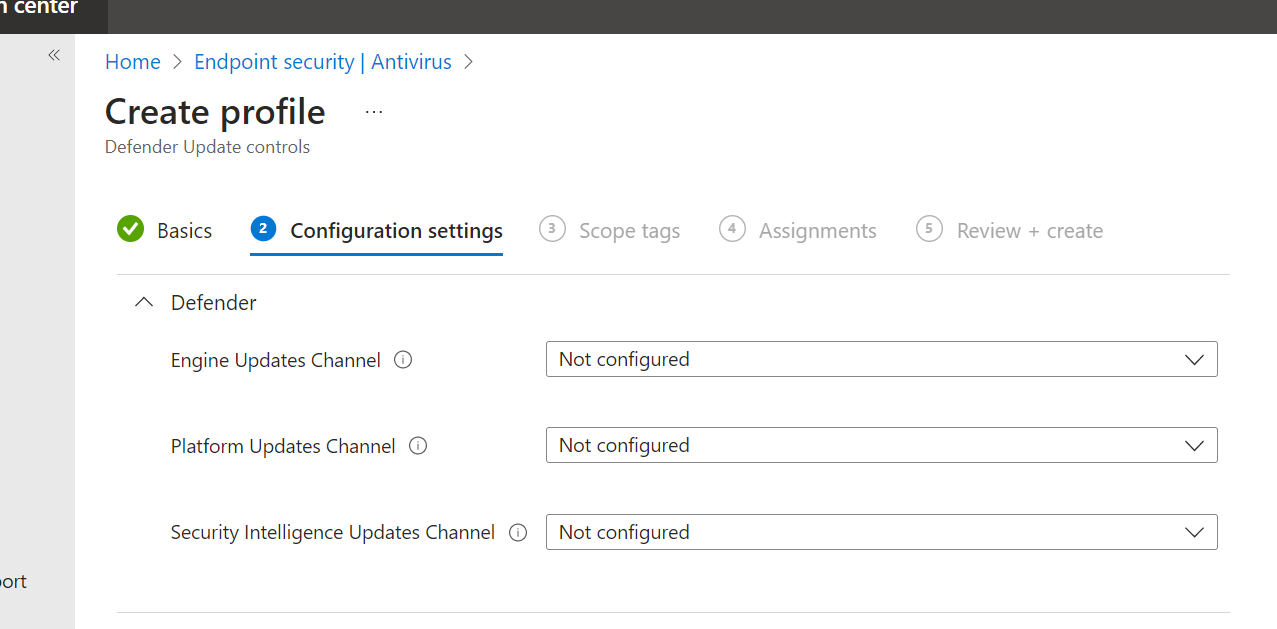The height and width of the screenshot is (629, 1277).
Task: Stay on the Configuration settings step
Action: (395, 230)
